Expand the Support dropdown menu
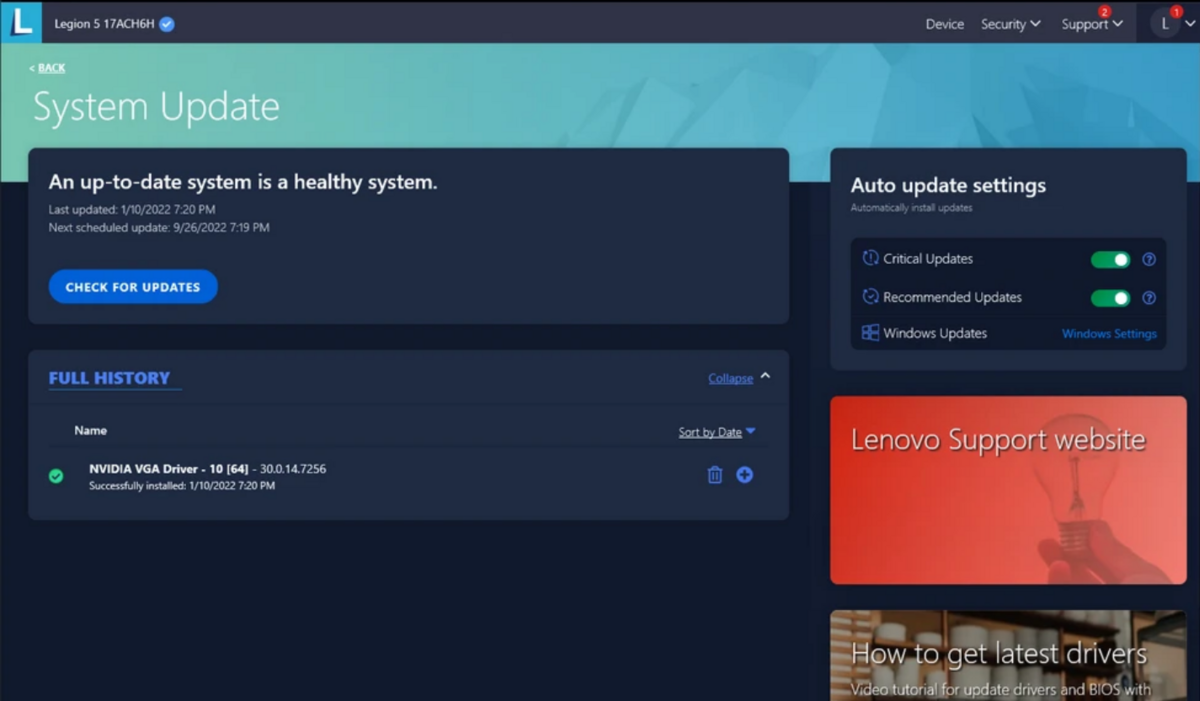1200x701 pixels. click(1091, 24)
